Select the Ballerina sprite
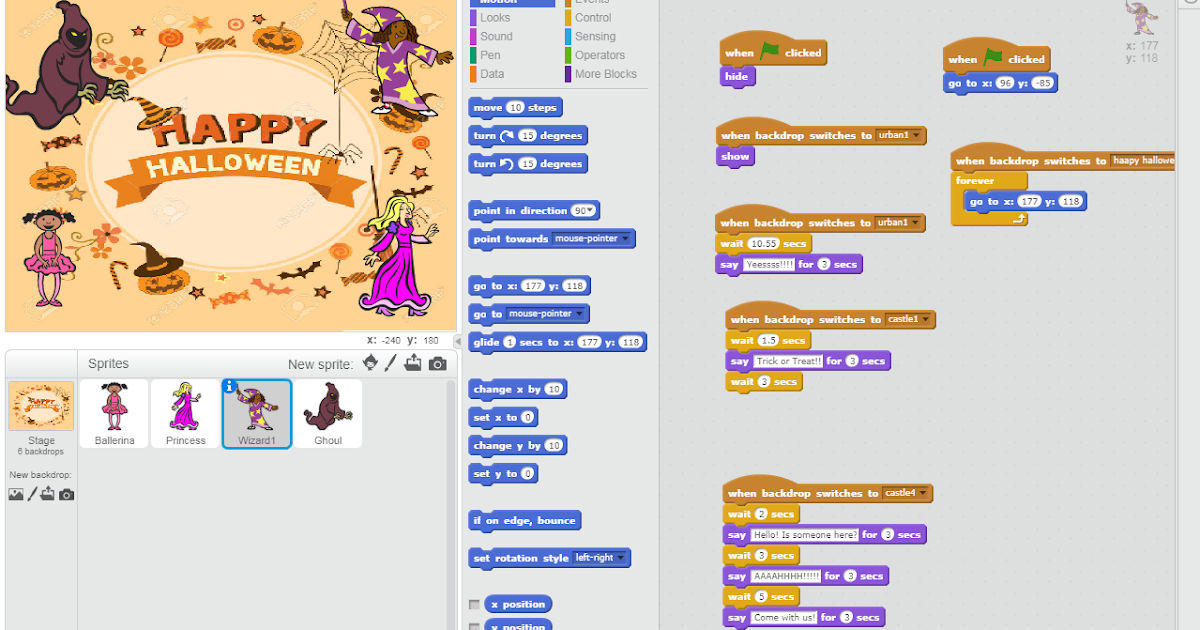The image size is (1200, 630). pos(114,413)
